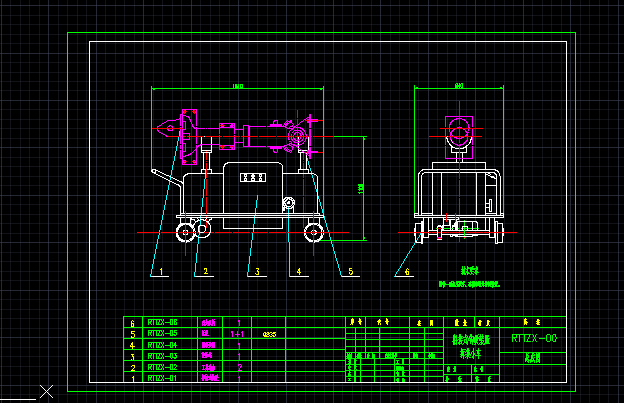Select the length dimension text above the side view
The image size is (624, 403).
tap(238, 86)
